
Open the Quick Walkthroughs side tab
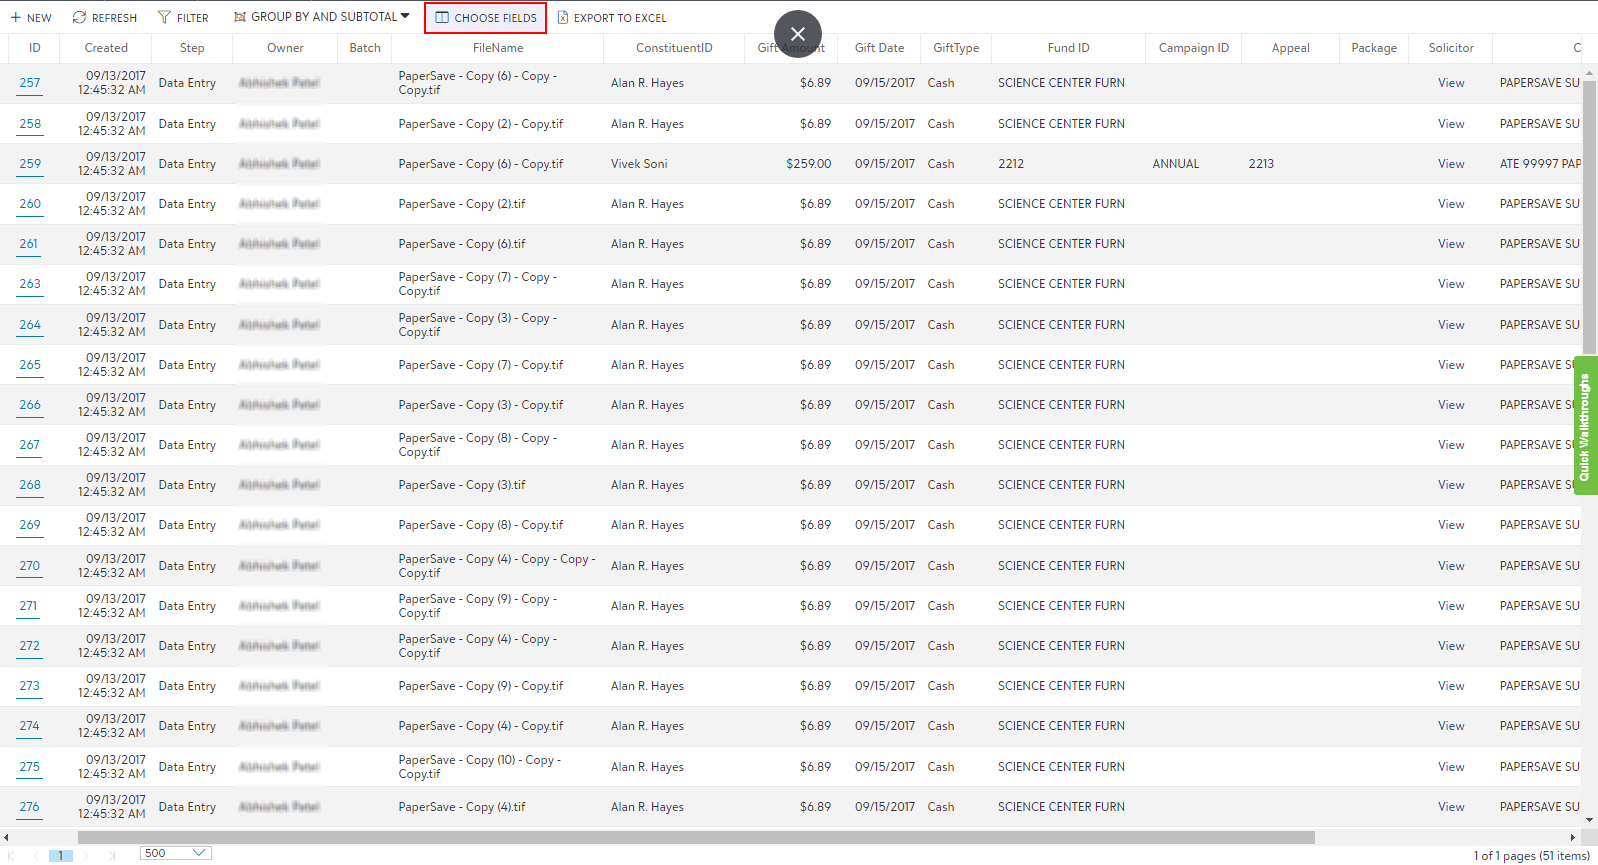(x=1585, y=426)
